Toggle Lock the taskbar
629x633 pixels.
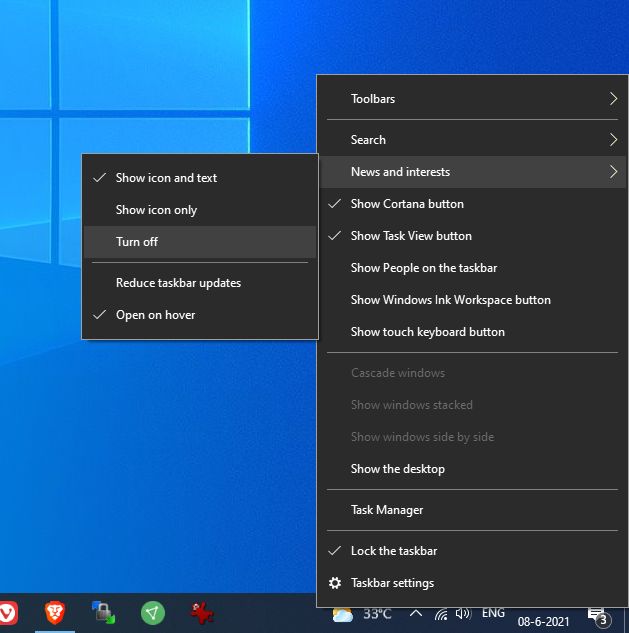click(472, 551)
